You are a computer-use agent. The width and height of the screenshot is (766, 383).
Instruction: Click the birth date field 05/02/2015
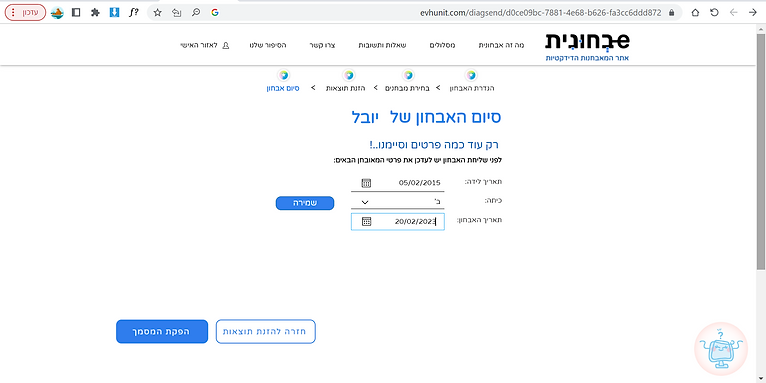398,183
